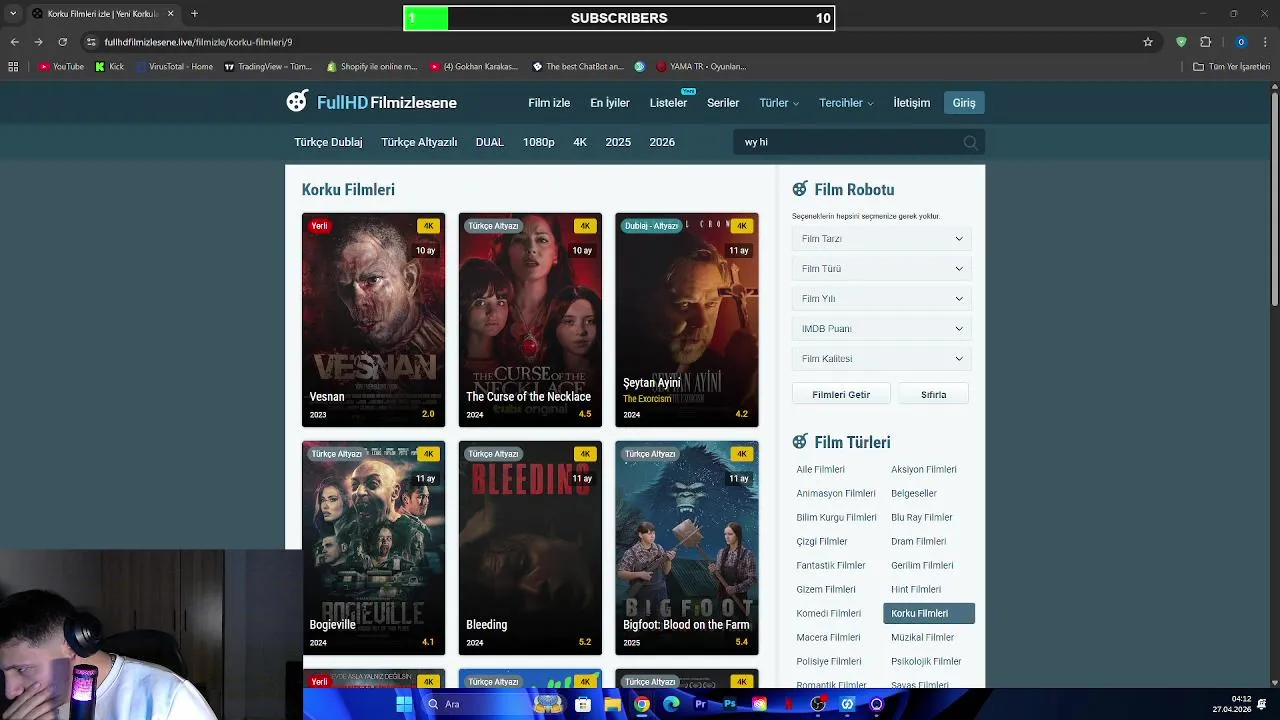Select the DUAL filter link
The height and width of the screenshot is (720, 1280).
tap(490, 142)
